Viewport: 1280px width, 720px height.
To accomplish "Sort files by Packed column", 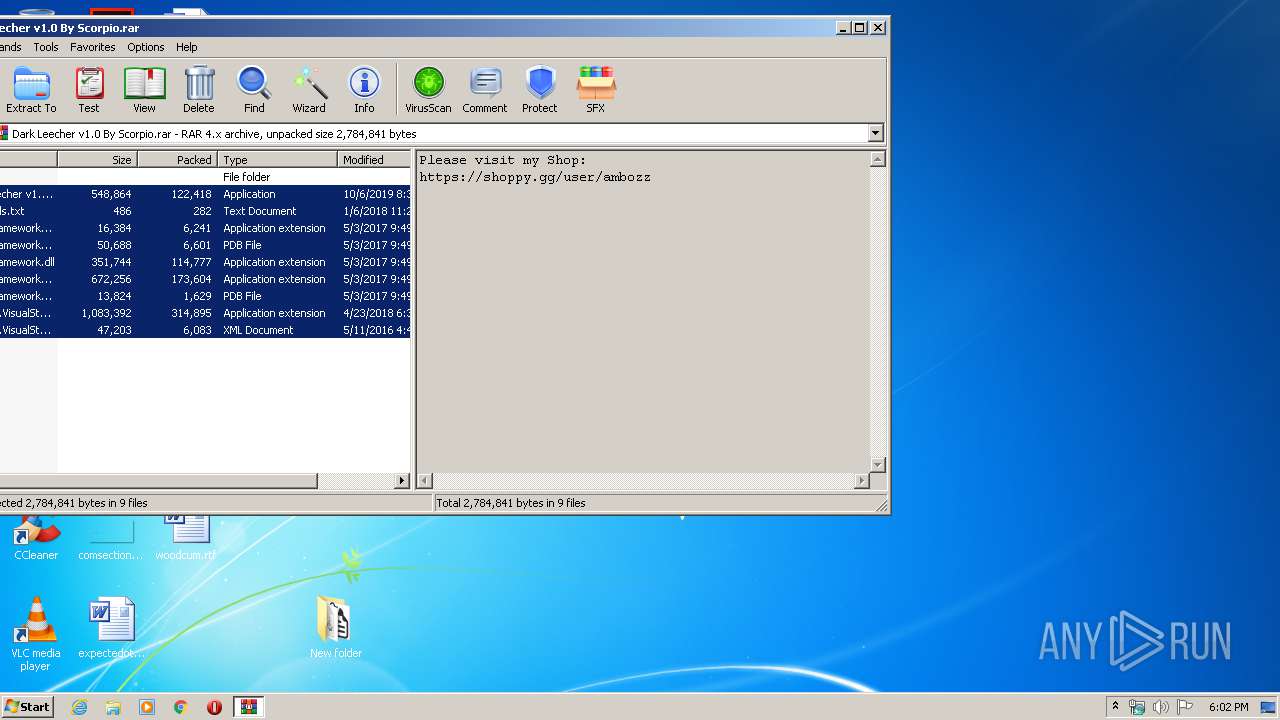I will (177, 159).
